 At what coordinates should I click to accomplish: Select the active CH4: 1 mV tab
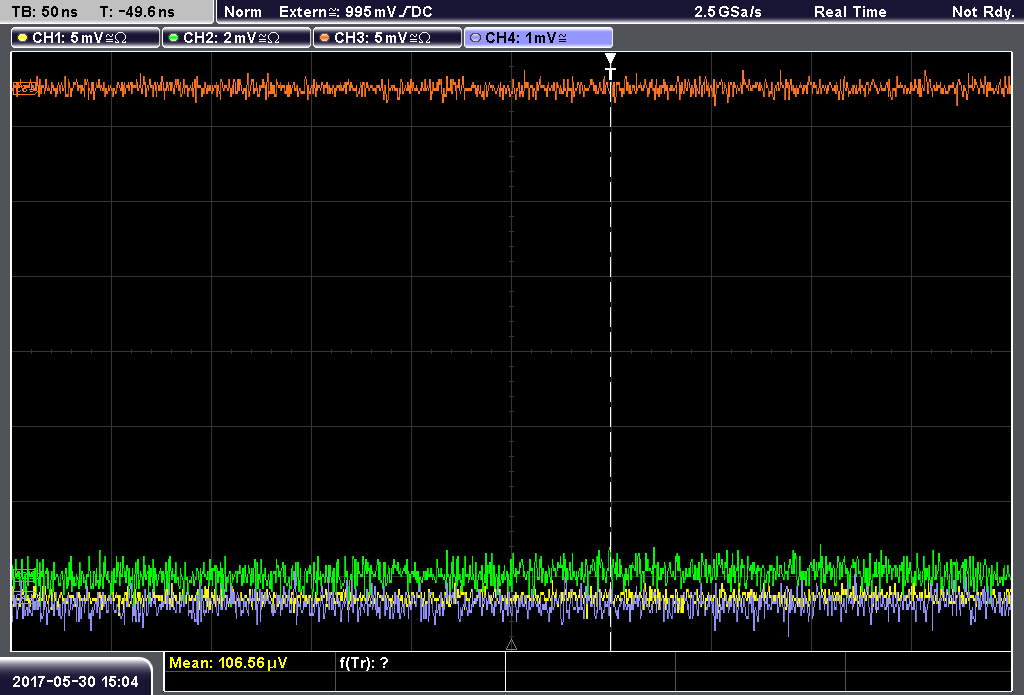(538, 38)
